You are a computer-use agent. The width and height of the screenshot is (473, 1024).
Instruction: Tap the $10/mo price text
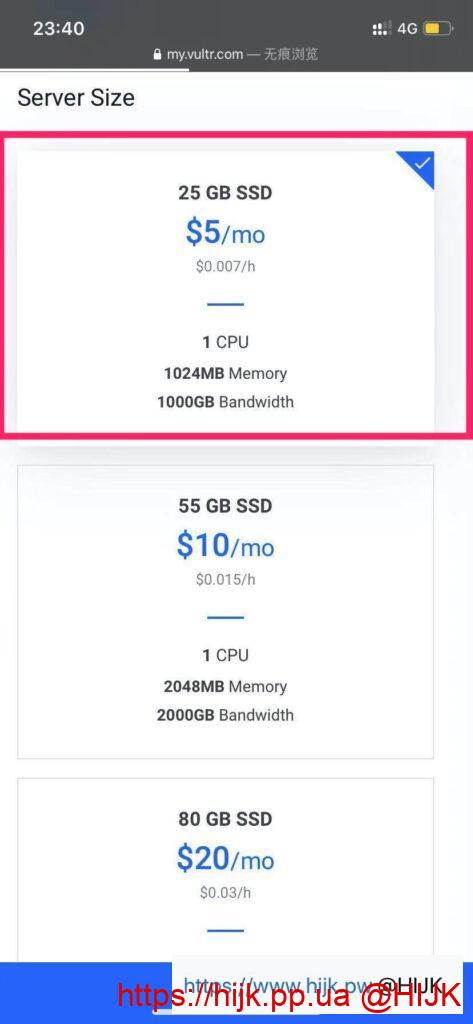click(225, 545)
